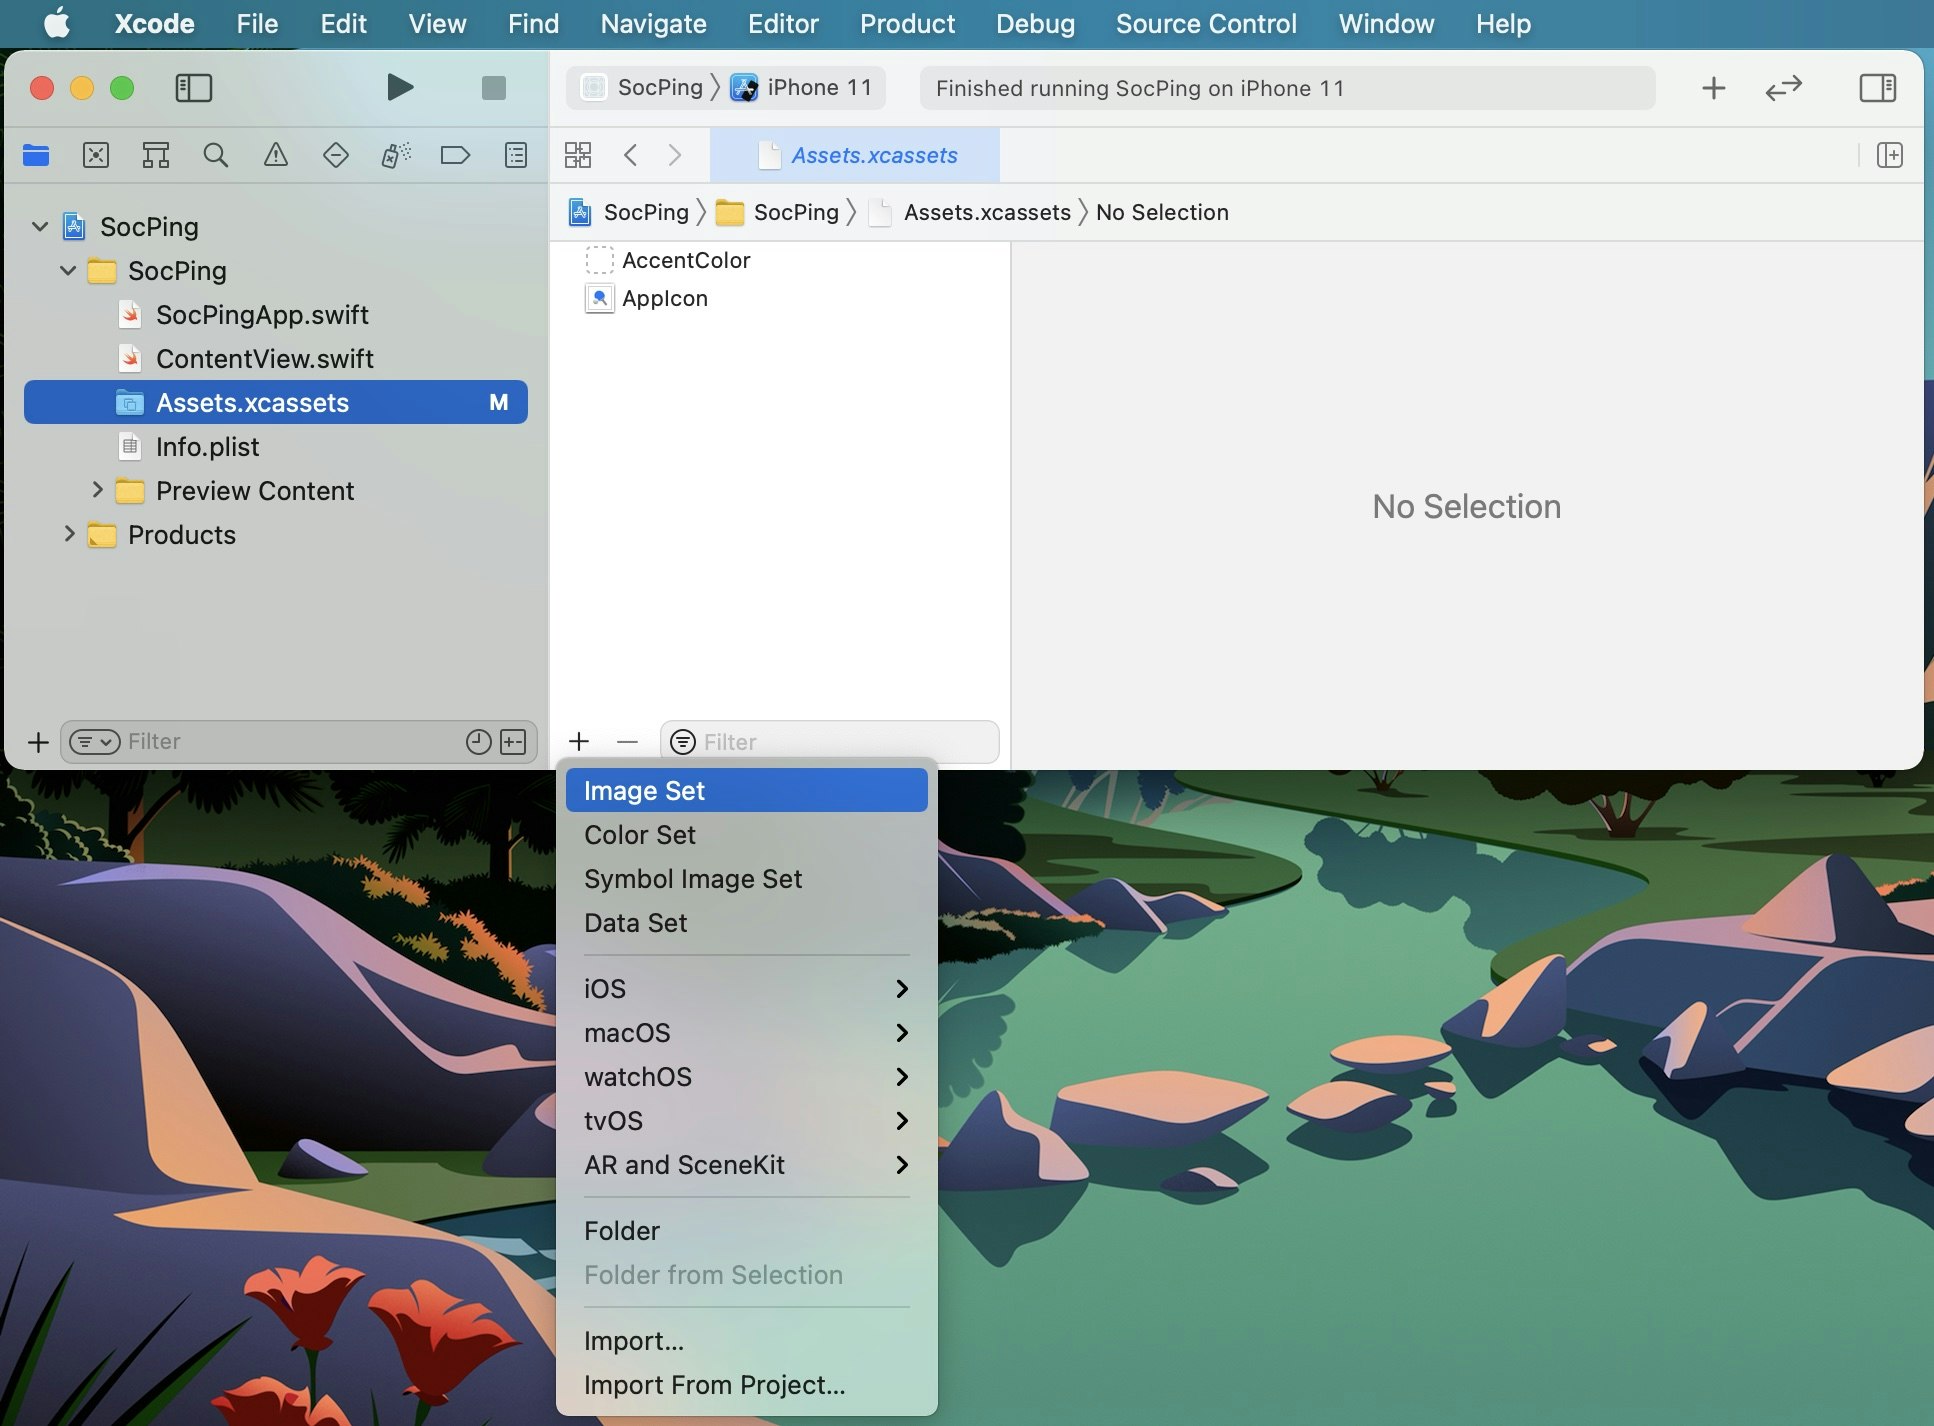Toggle the inspector panel on the right
Image resolution: width=1934 pixels, height=1426 pixels.
coord(1877,88)
